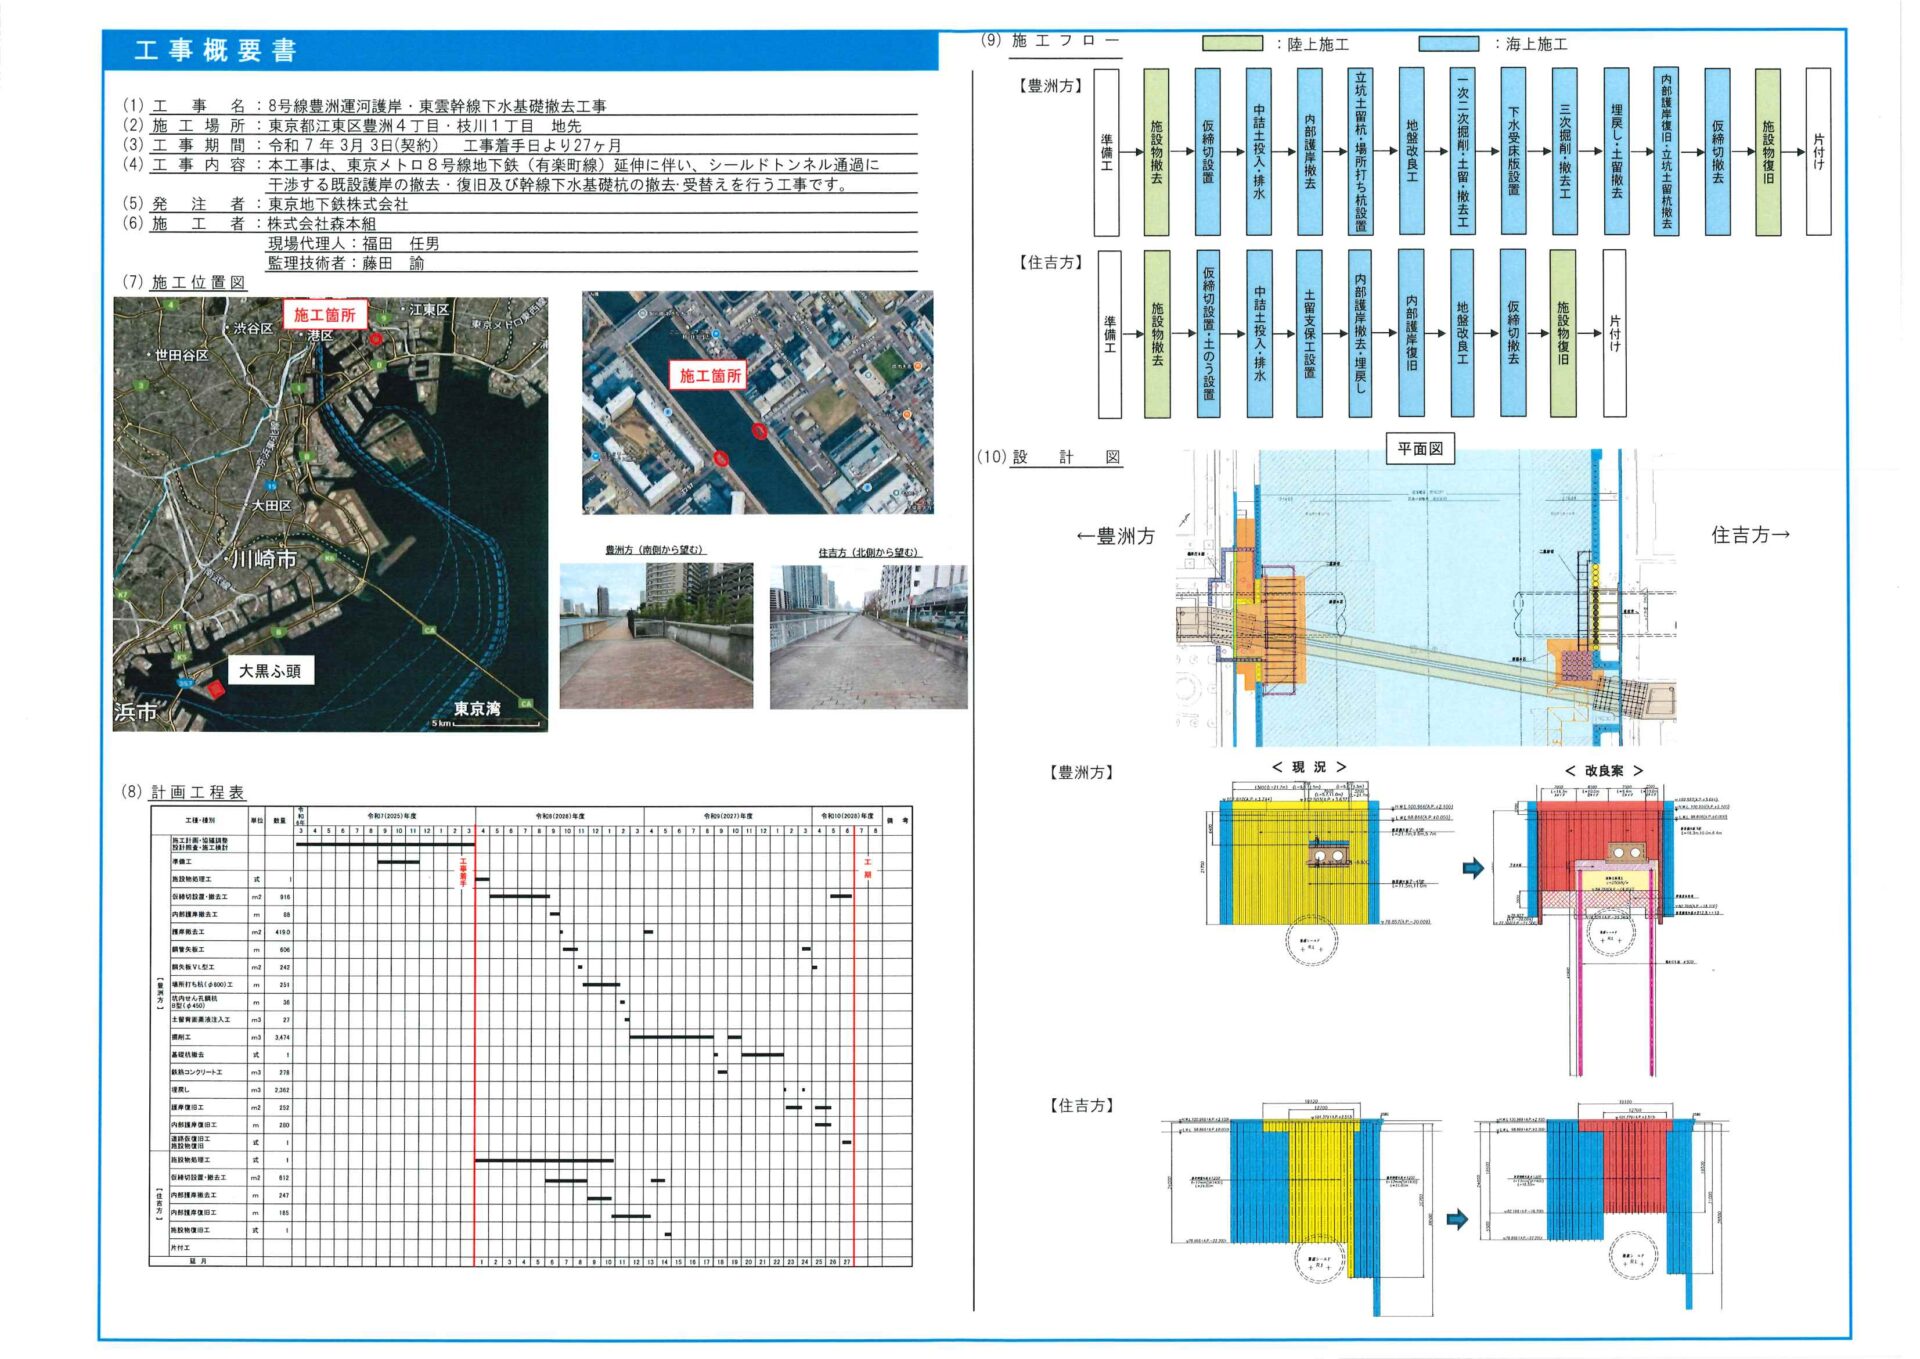The height and width of the screenshot is (1359, 1920).
Task: Click the 住吉方→ direction label by the plan
Action: coord(1751,535)
